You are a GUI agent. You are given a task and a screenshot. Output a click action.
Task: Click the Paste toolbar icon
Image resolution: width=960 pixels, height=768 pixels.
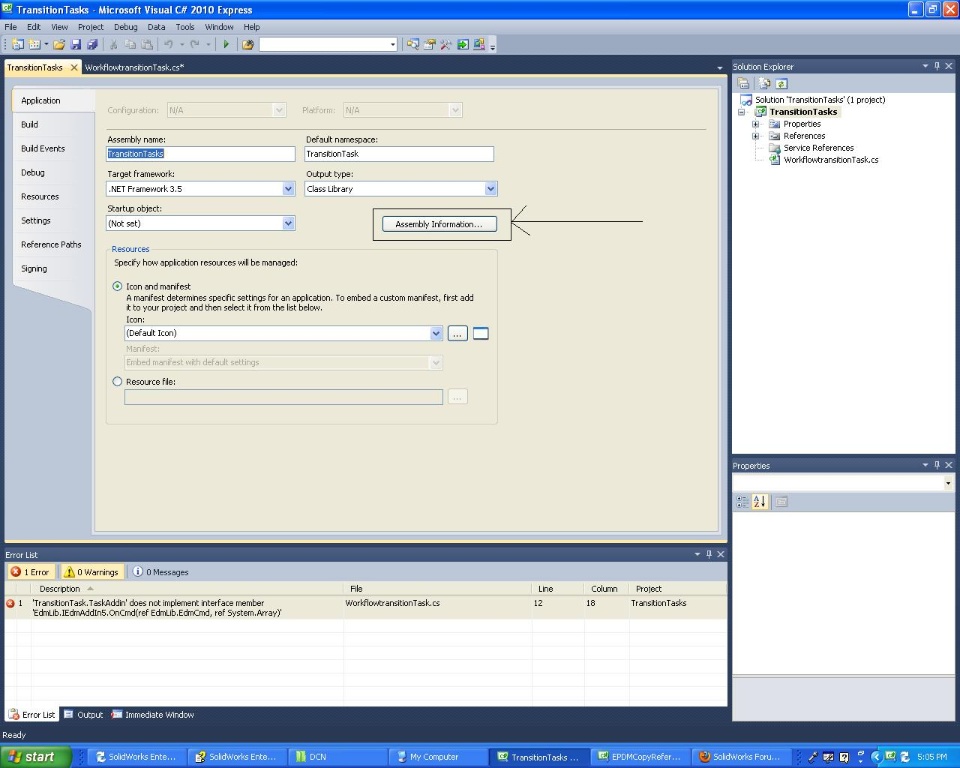[x=147, y=44]
